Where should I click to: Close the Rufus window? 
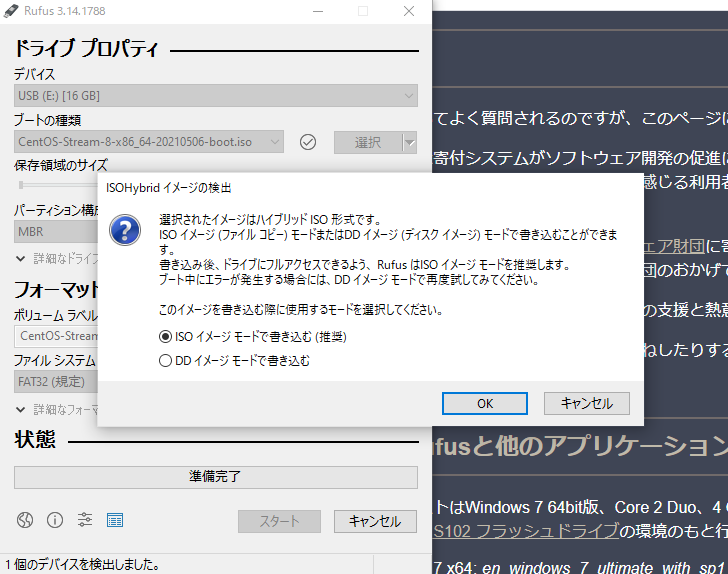tap(409, 11)
